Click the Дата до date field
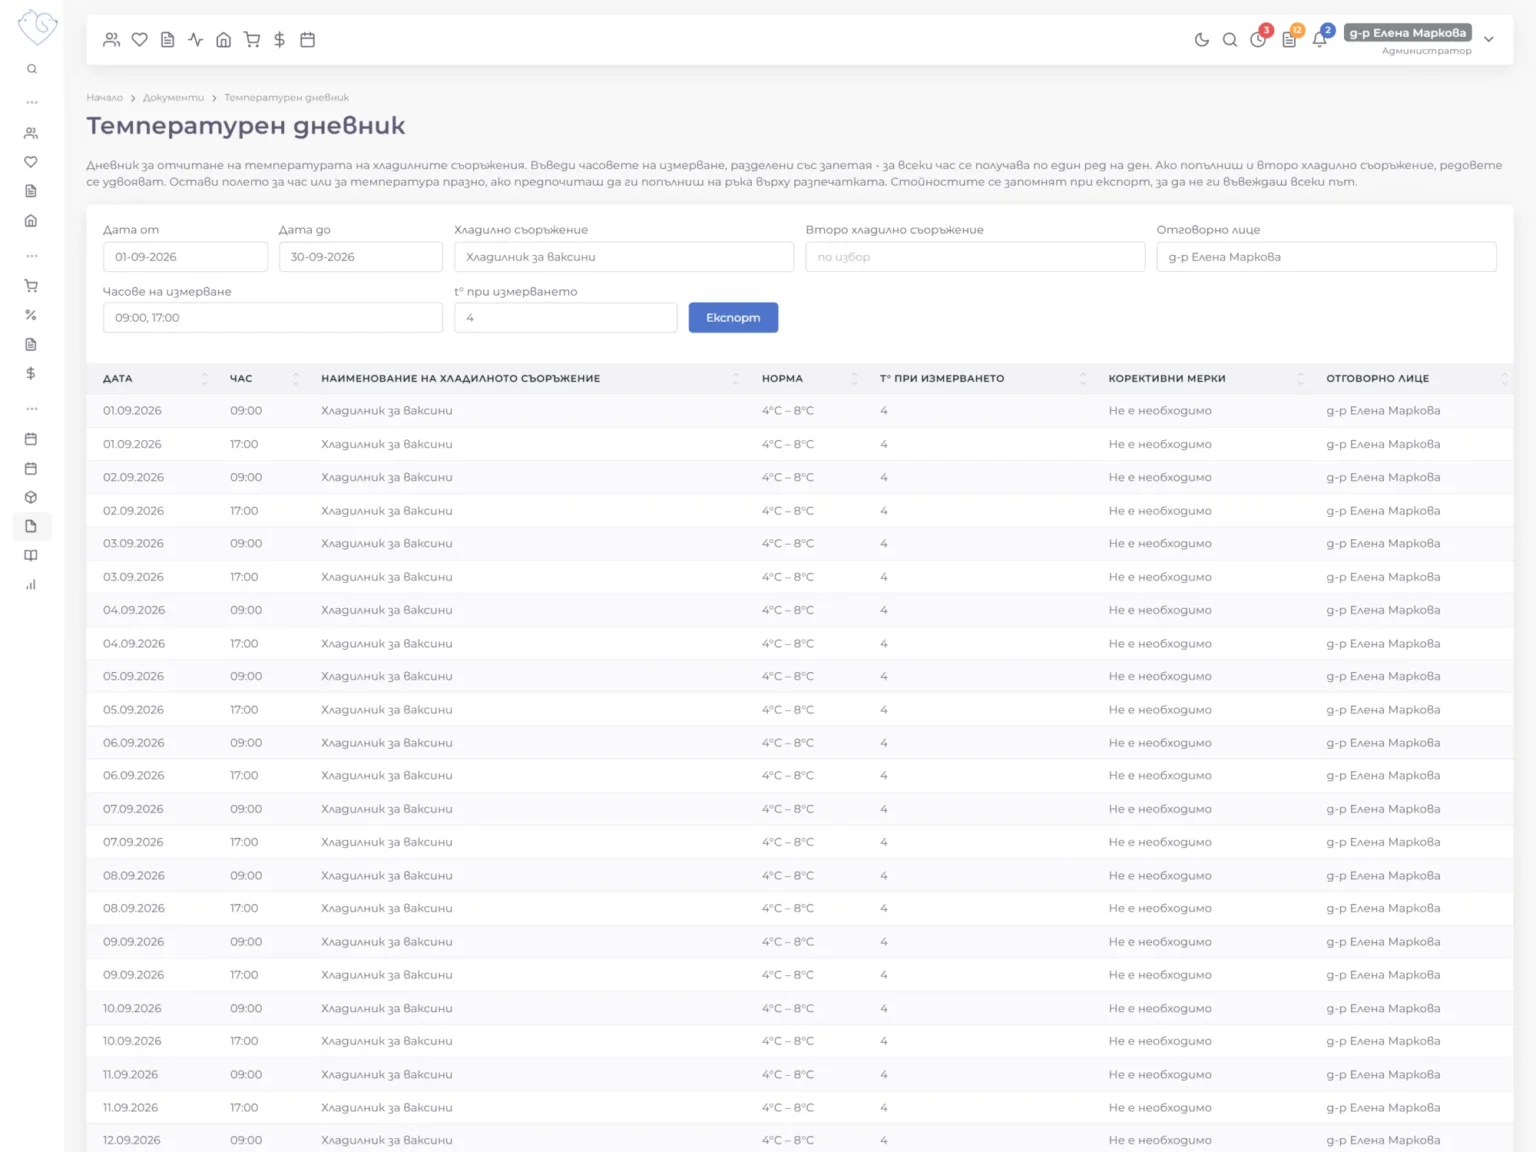The height and width of the screenshot is (1152, 1536). (361, 257)
